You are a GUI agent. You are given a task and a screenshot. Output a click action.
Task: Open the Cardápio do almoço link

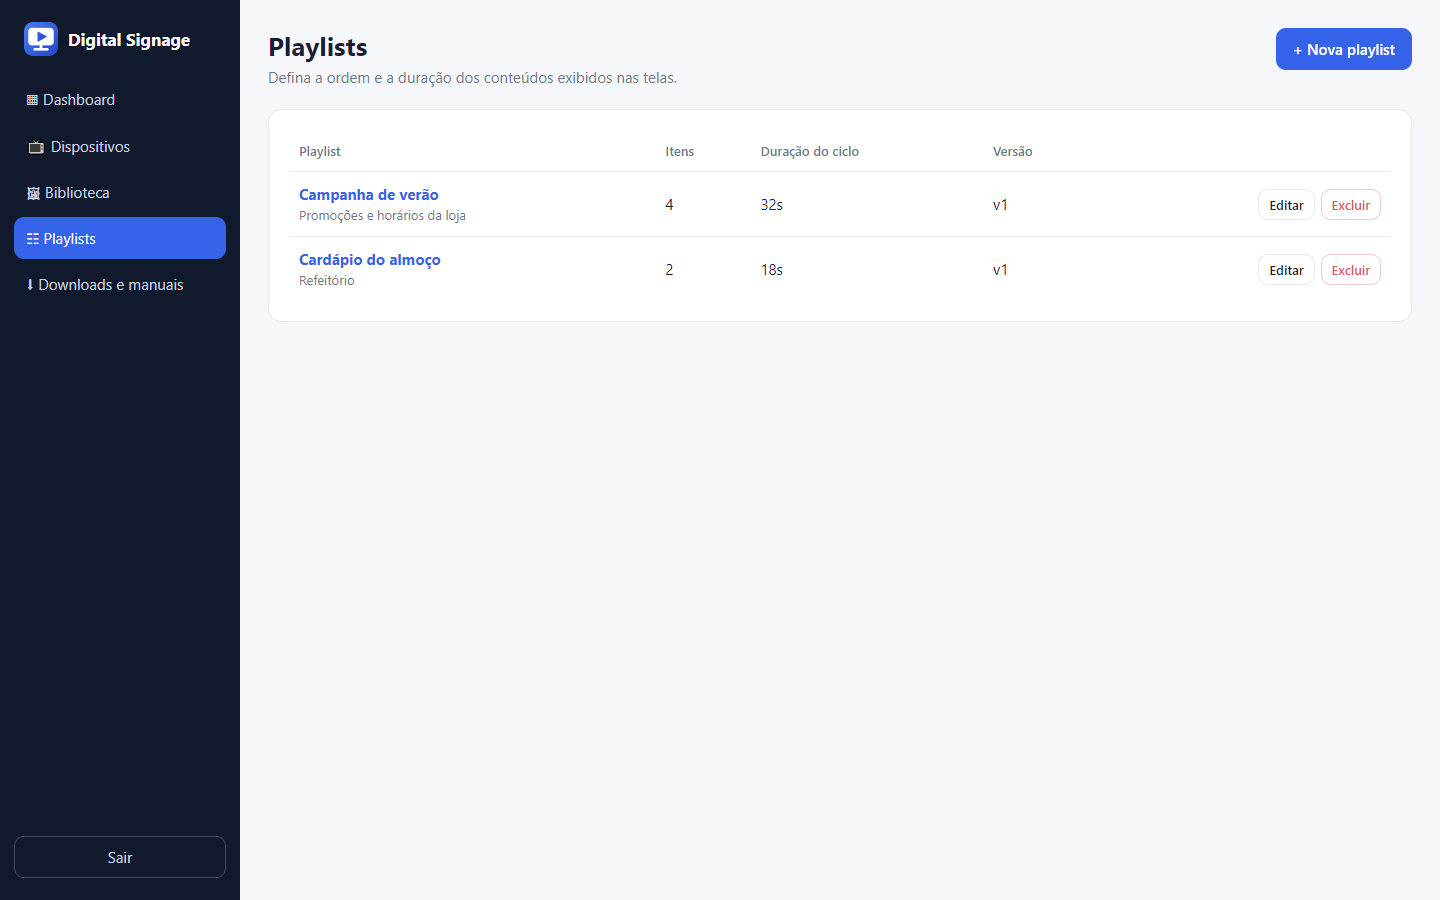370,260
